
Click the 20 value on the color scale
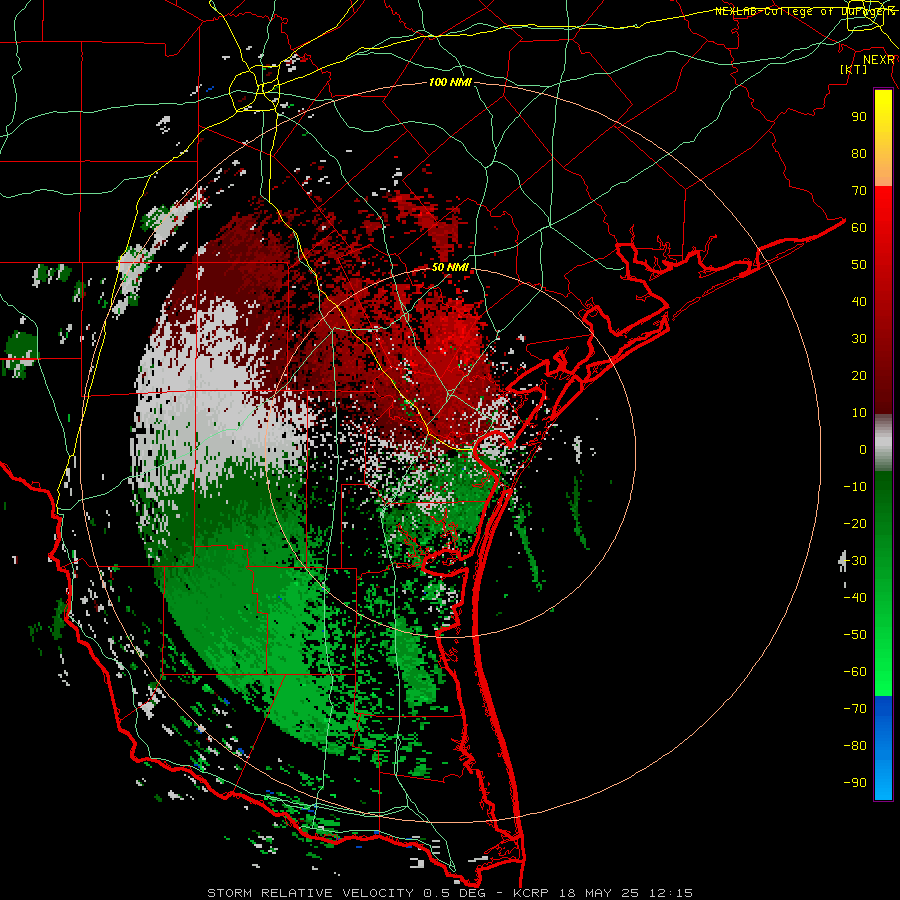859,375
